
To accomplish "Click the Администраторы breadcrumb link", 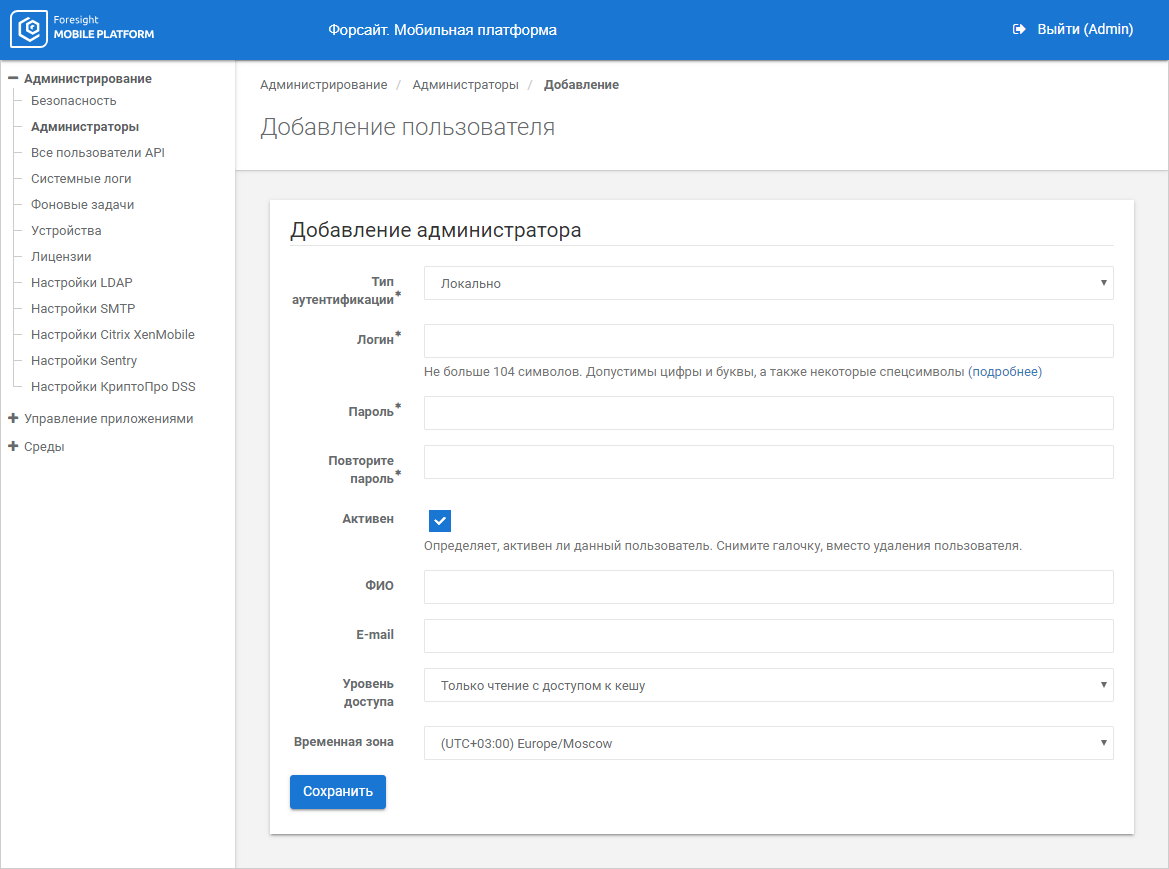I will [x=465, y=85].
